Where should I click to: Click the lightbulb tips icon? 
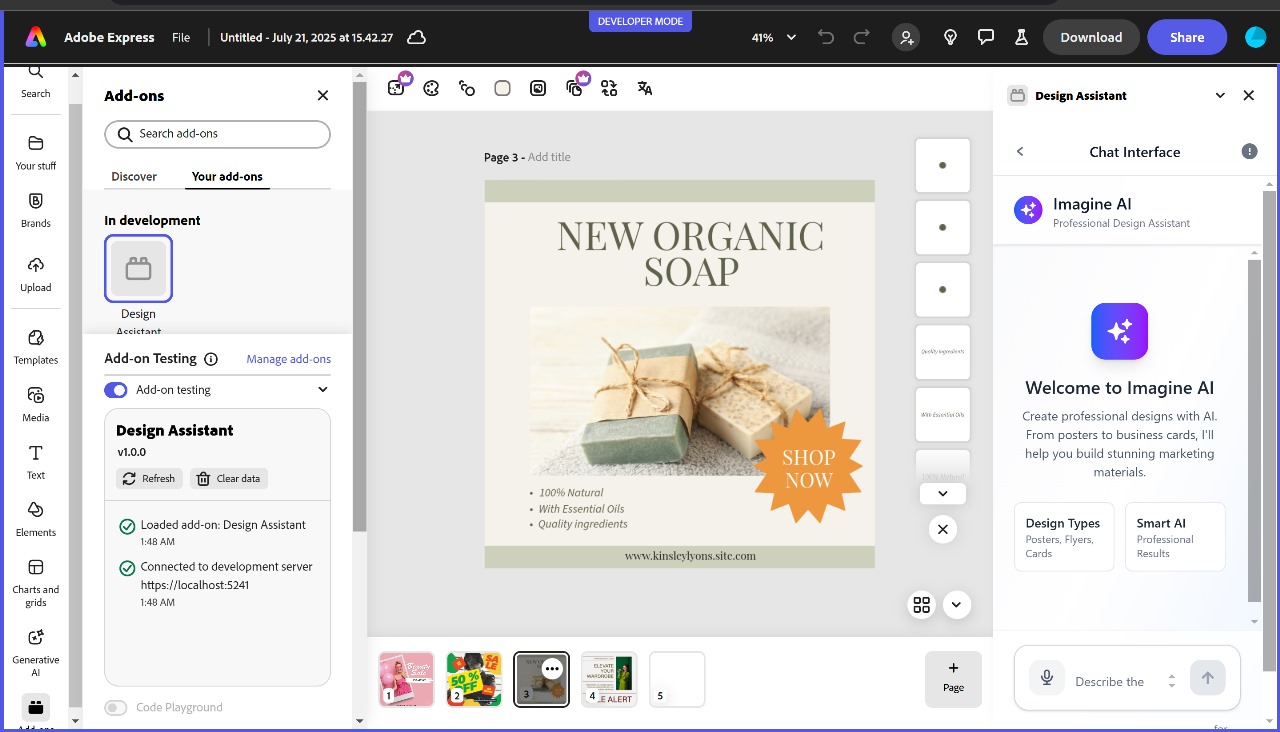[951, 37]
